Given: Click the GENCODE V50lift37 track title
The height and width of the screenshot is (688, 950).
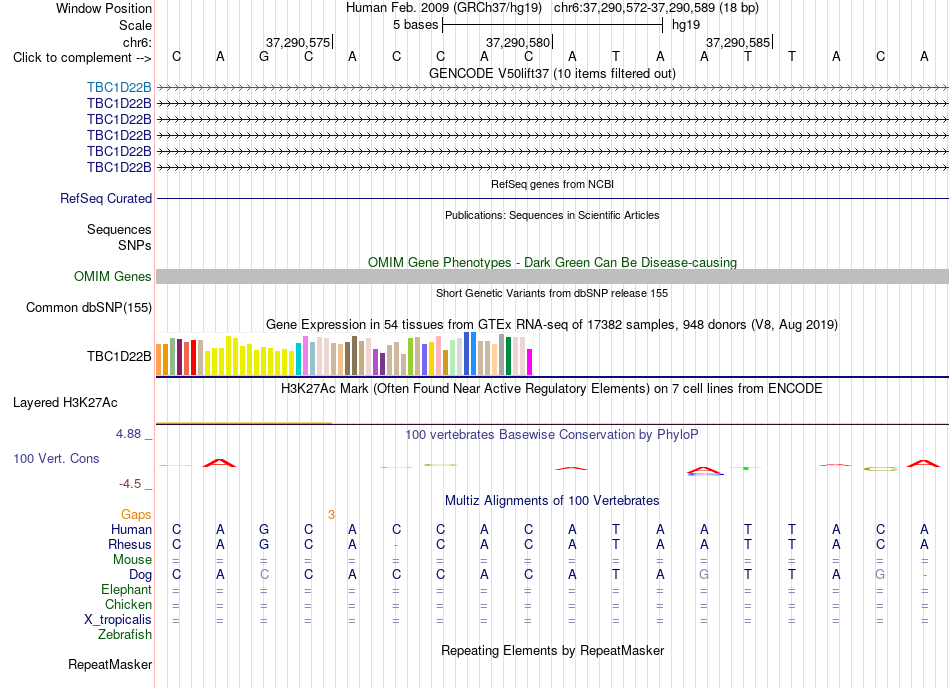Looking at the screenshot, I should point(552,74).
